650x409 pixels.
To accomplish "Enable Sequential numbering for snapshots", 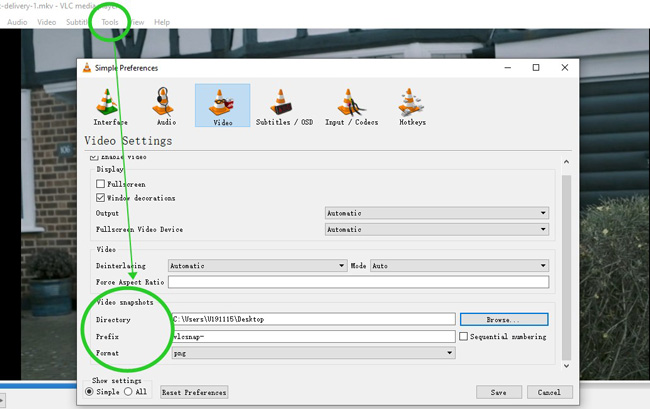I will pyautogui.click(x=463, y=336).
